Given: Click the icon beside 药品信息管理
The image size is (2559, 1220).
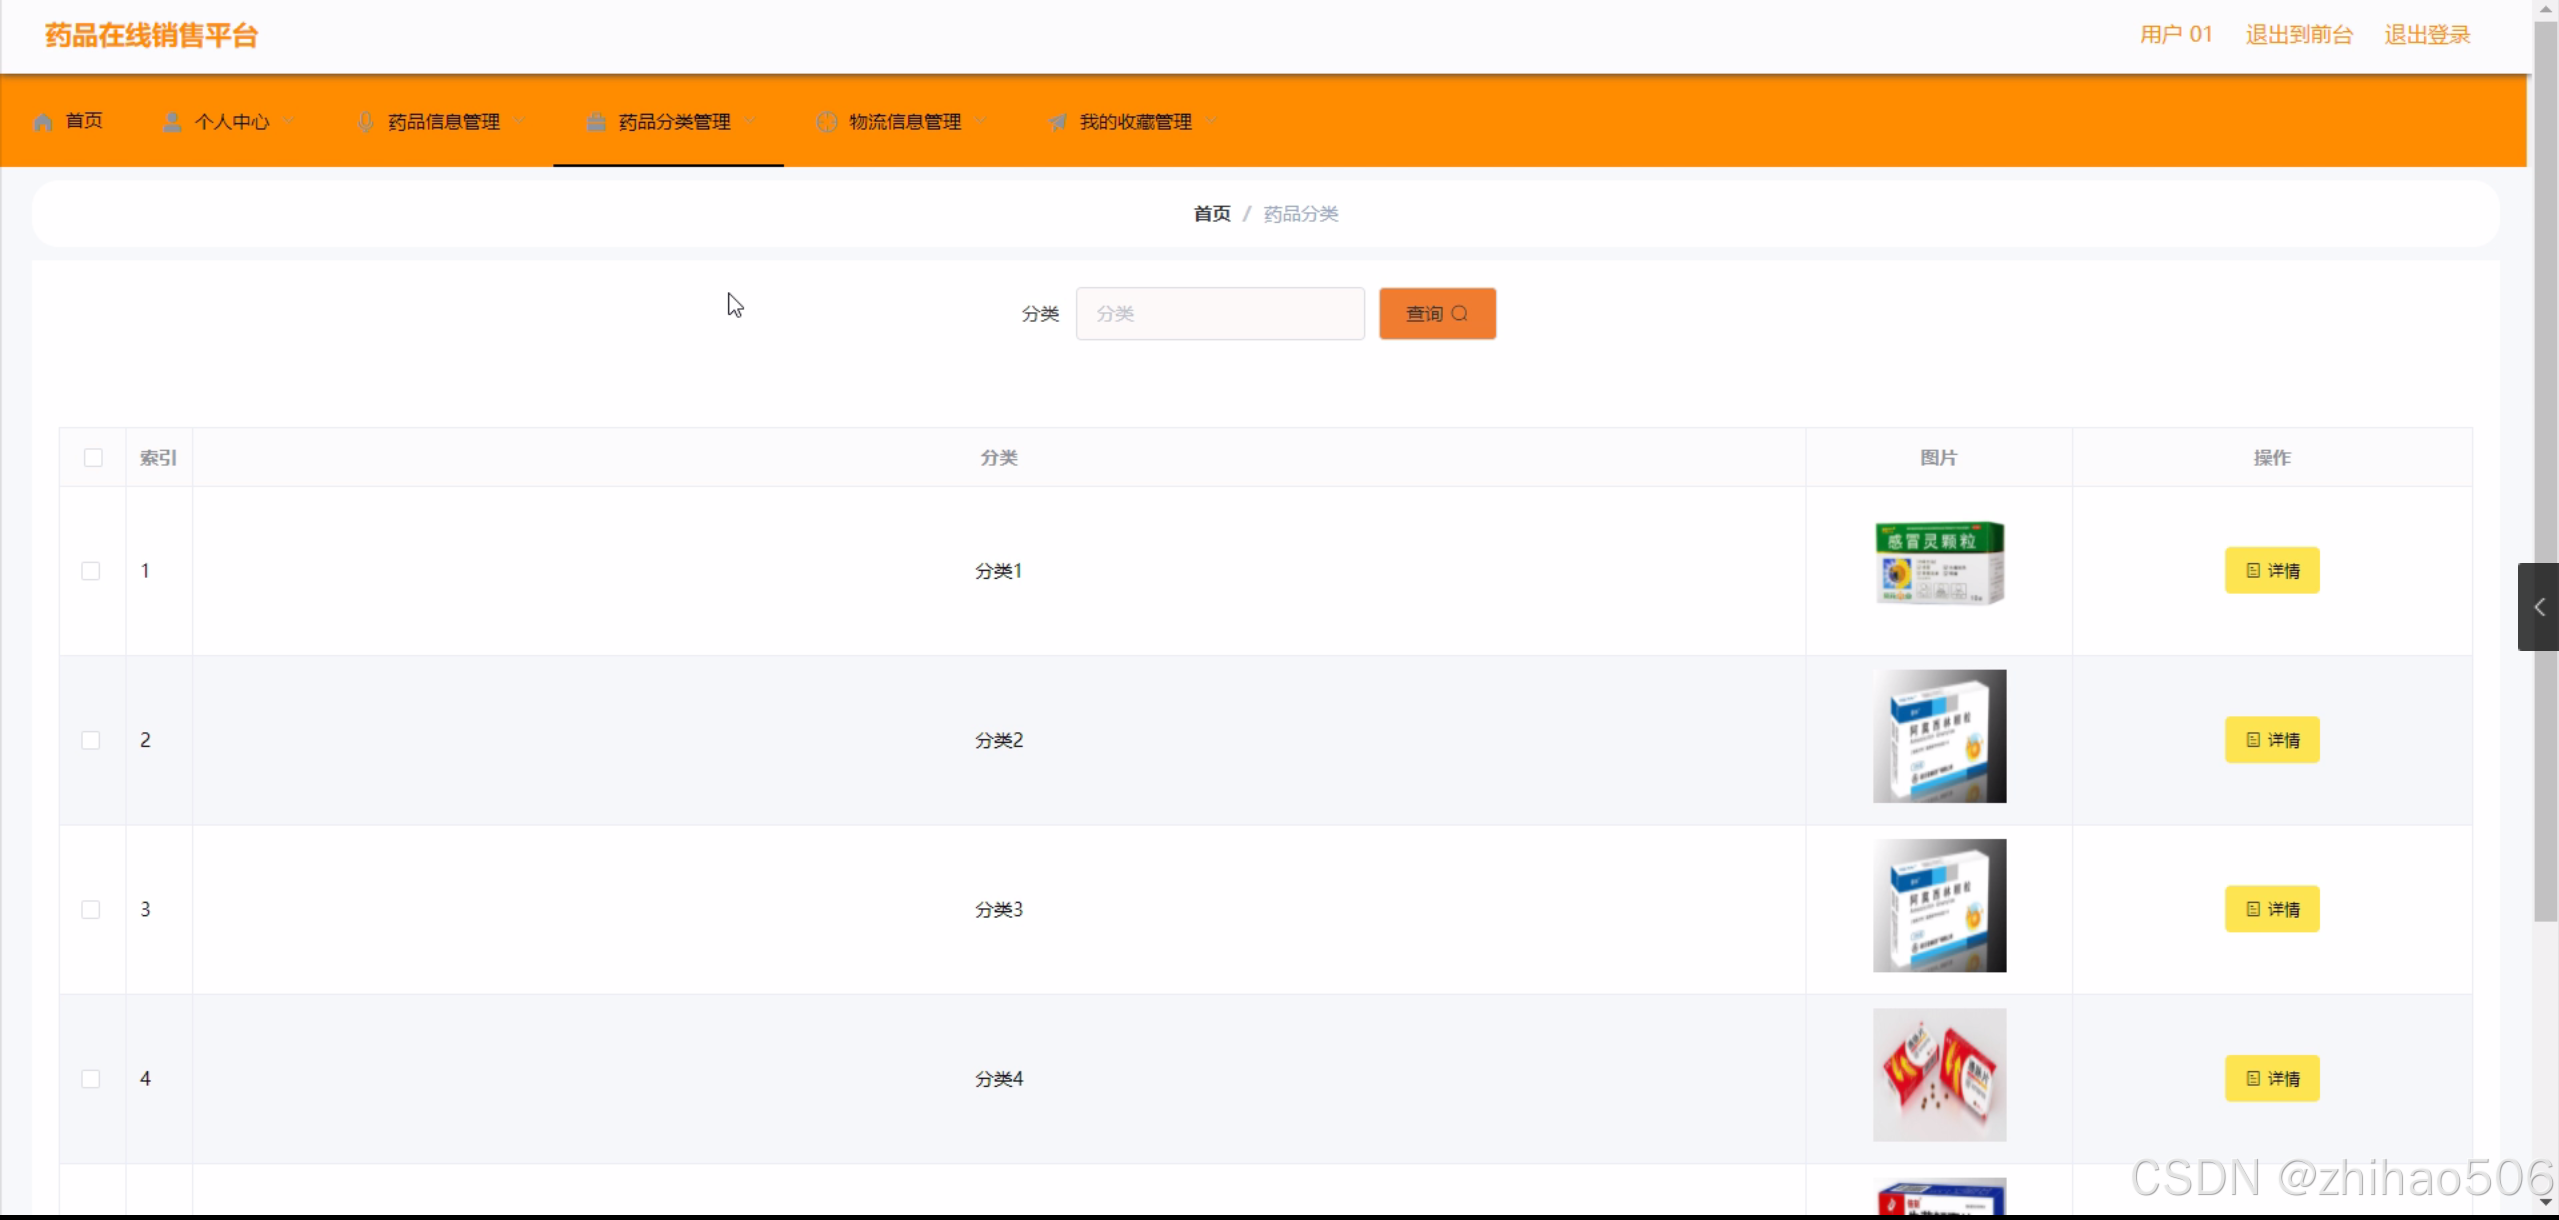Looking at the screenshot, I should (x=366, y=122).
